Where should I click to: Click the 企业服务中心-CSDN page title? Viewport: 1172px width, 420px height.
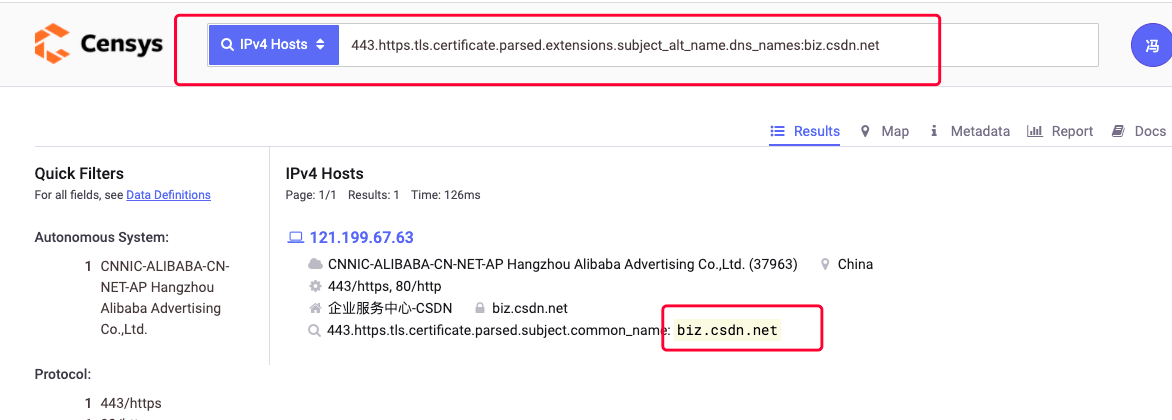pyautogui.click(x=392, y=308)
